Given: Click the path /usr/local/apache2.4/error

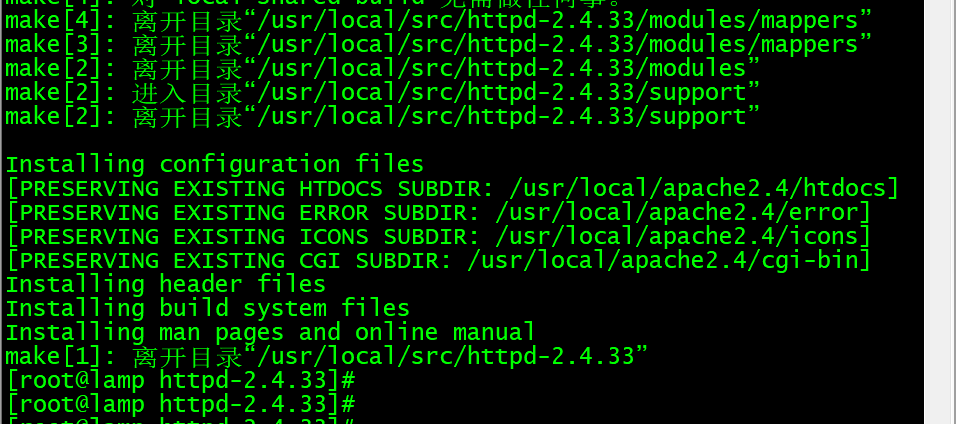Looking at the screenshot, I should [x=676, y=212].
